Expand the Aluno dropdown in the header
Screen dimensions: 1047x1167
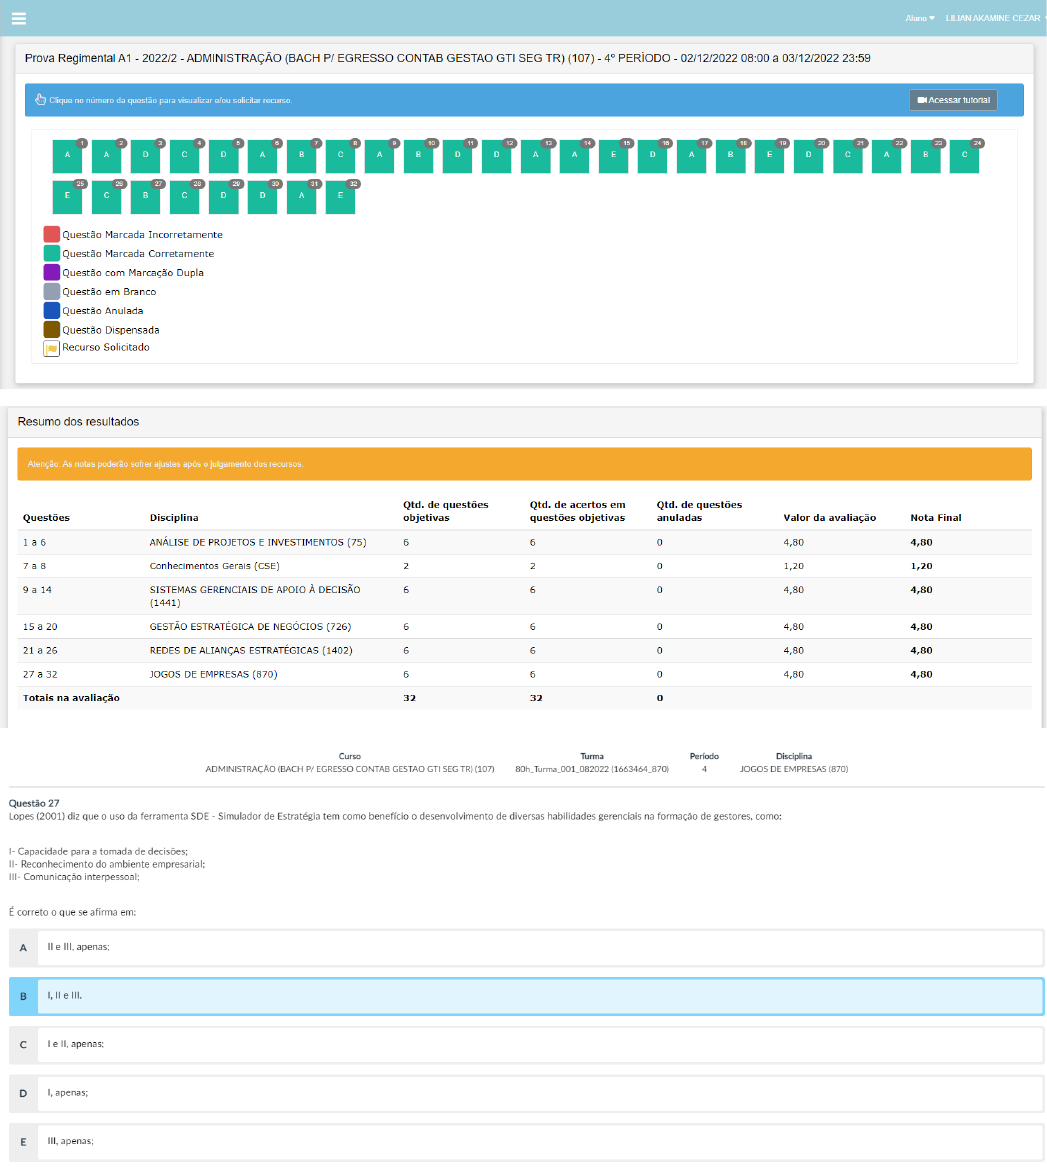coord(920,19)
